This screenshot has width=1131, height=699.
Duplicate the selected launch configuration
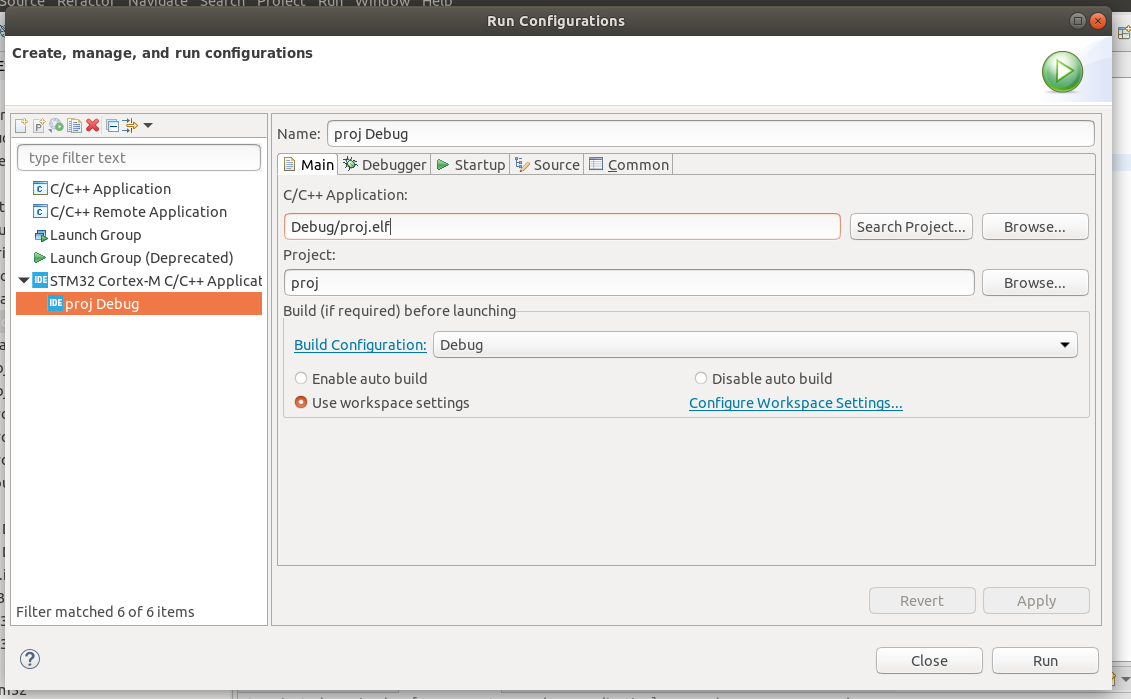pos(74,125)
